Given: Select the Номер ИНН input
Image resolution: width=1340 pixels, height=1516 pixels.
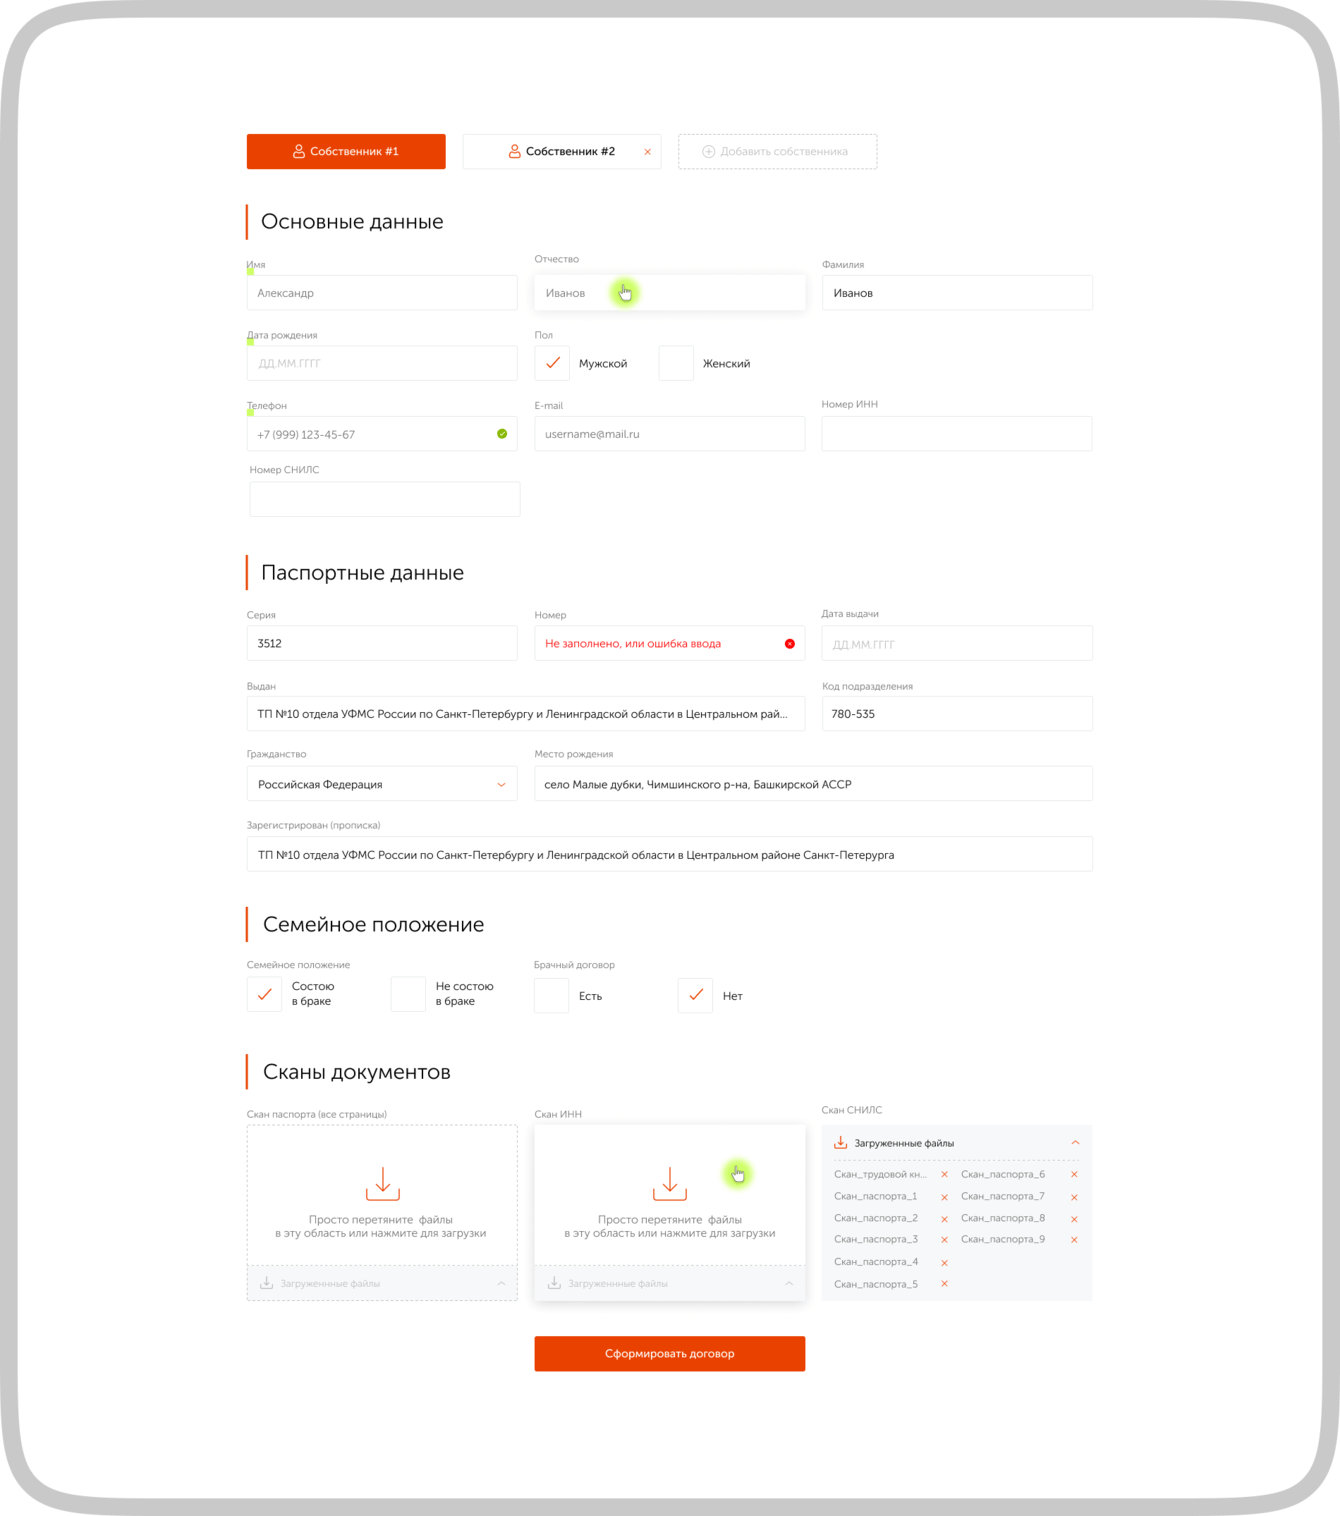Looking at the screenshot, I should tap(957, 434).
